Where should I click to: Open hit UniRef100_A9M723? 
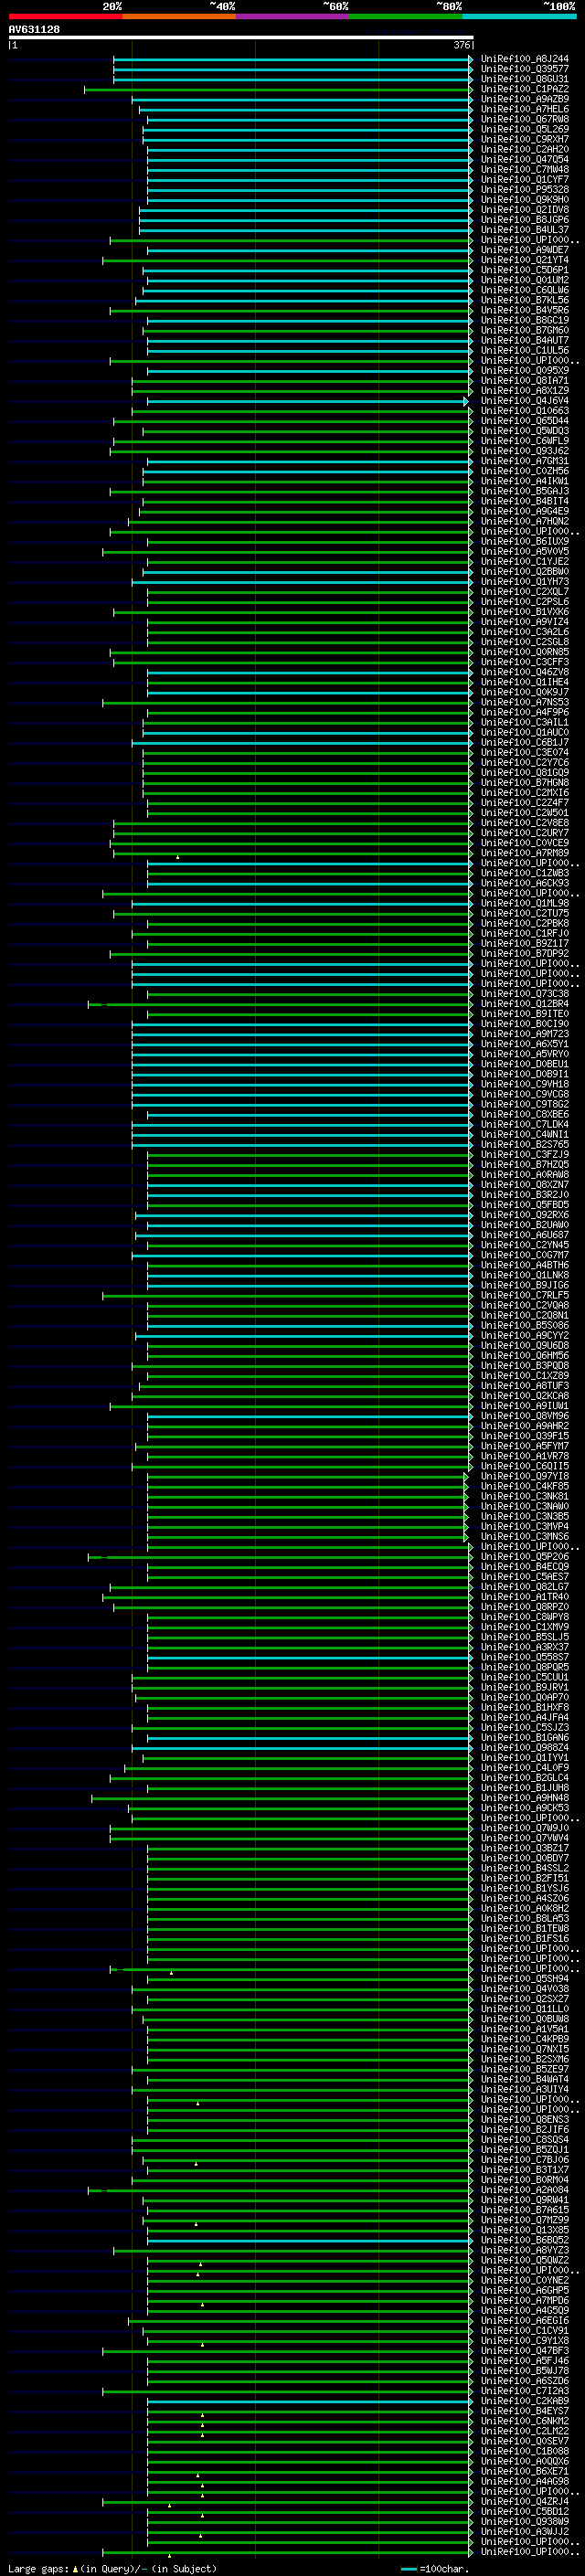click(x=525, y=1034)
